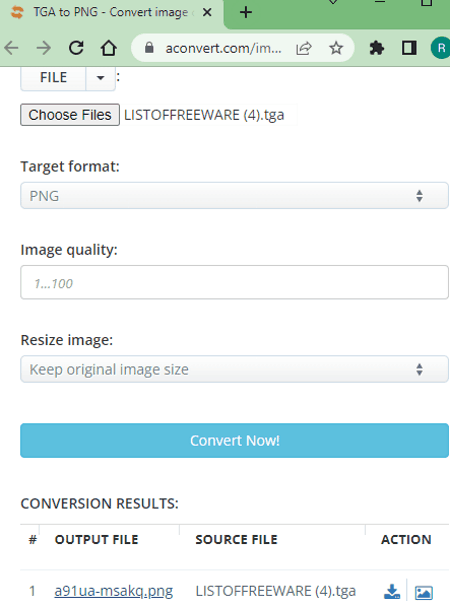This screenshot has height=607, width=450.
Task: Select the TGA to PNG browser tab
Action: click(x=112, y=13)
